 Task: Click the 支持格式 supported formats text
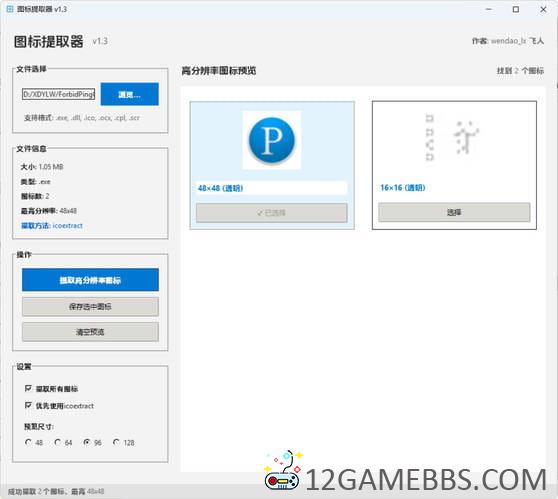pyautogui.click(x=82, y=117)
